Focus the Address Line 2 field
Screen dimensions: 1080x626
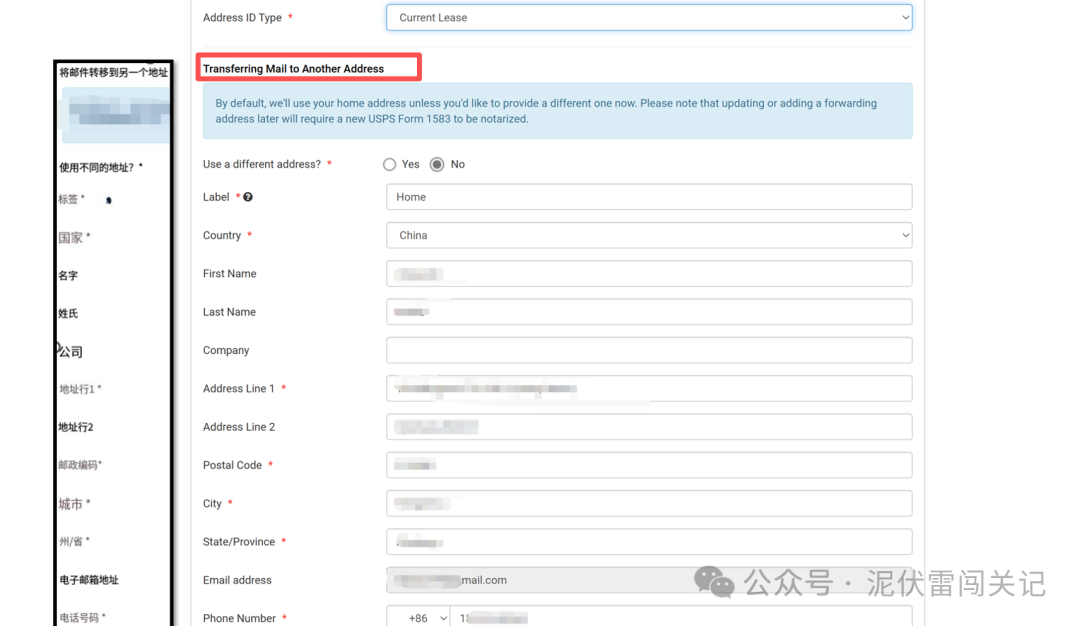coord(649,427)
